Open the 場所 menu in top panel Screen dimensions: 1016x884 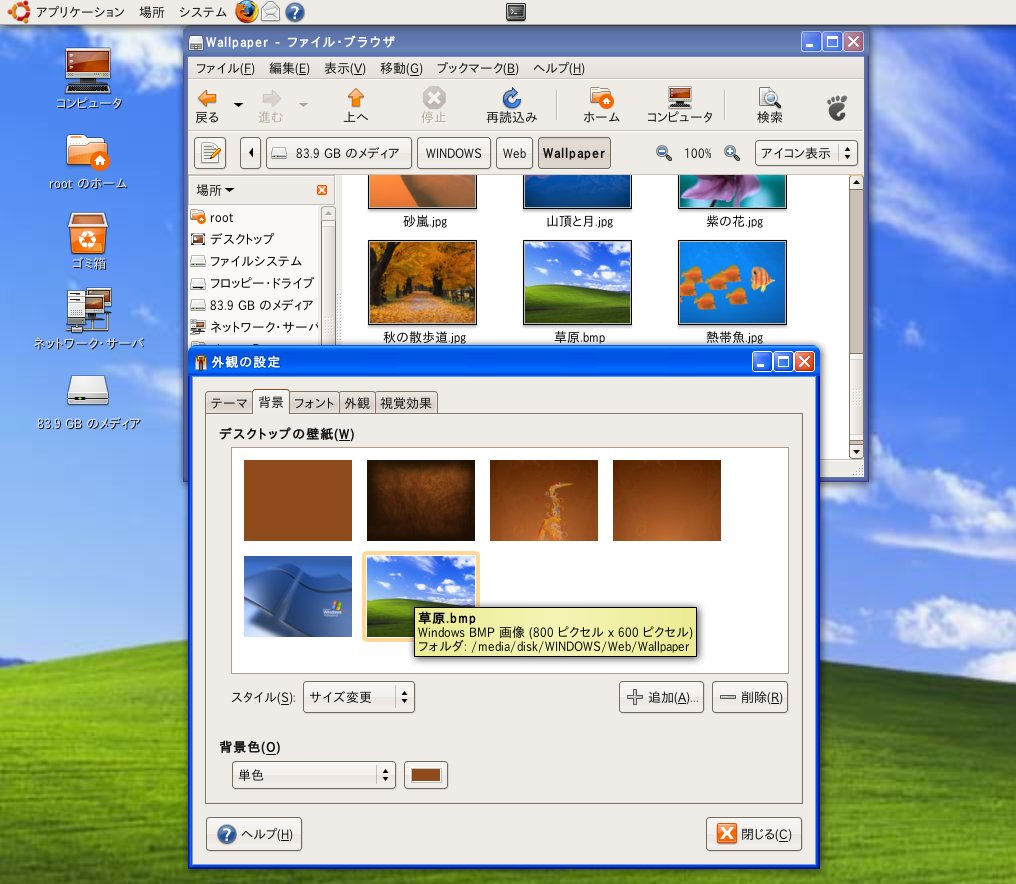point(152,12)
